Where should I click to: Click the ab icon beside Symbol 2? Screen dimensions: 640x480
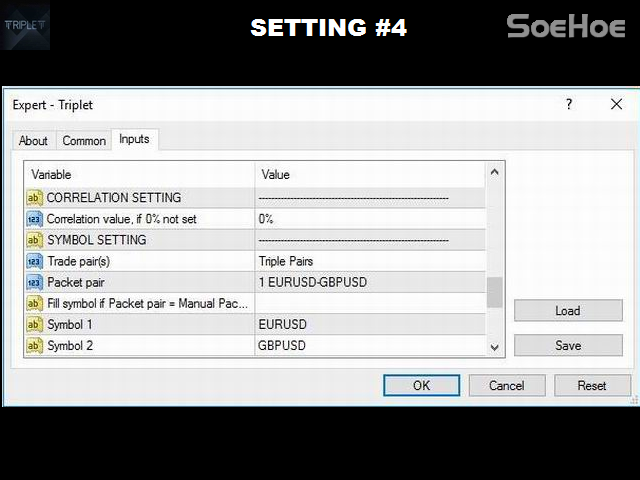coord(34,345)
